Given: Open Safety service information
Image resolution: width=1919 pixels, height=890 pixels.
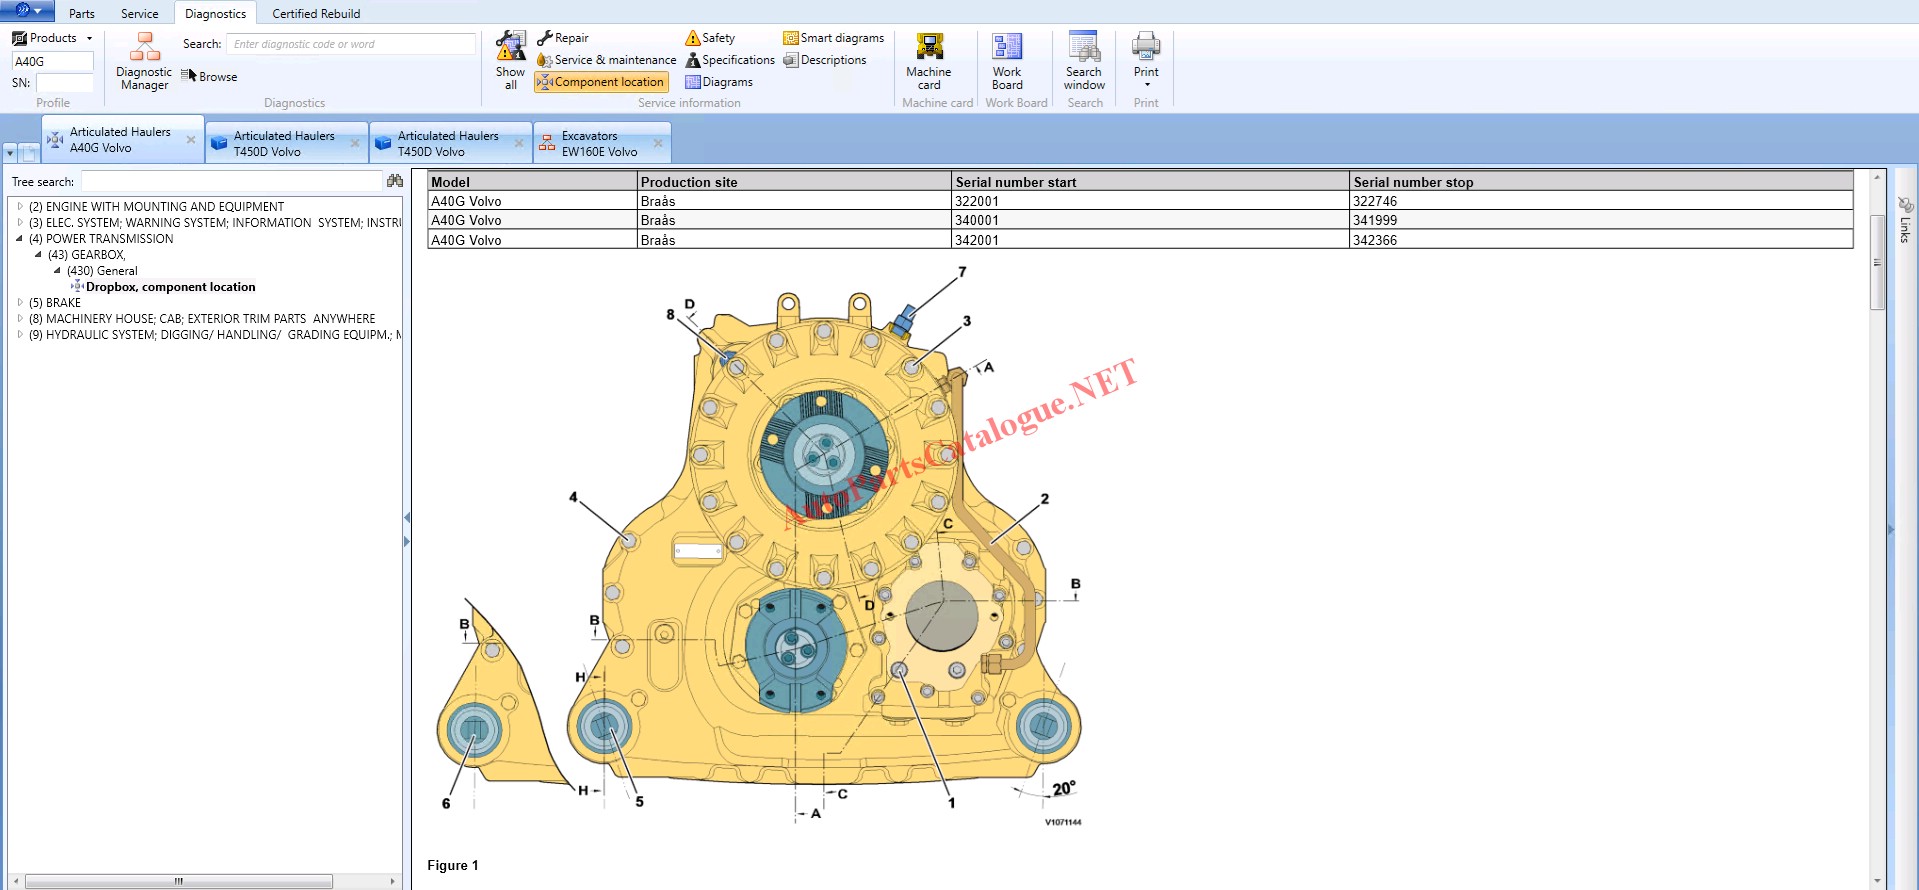Looking at the screenshot, I should coord(710,38).
